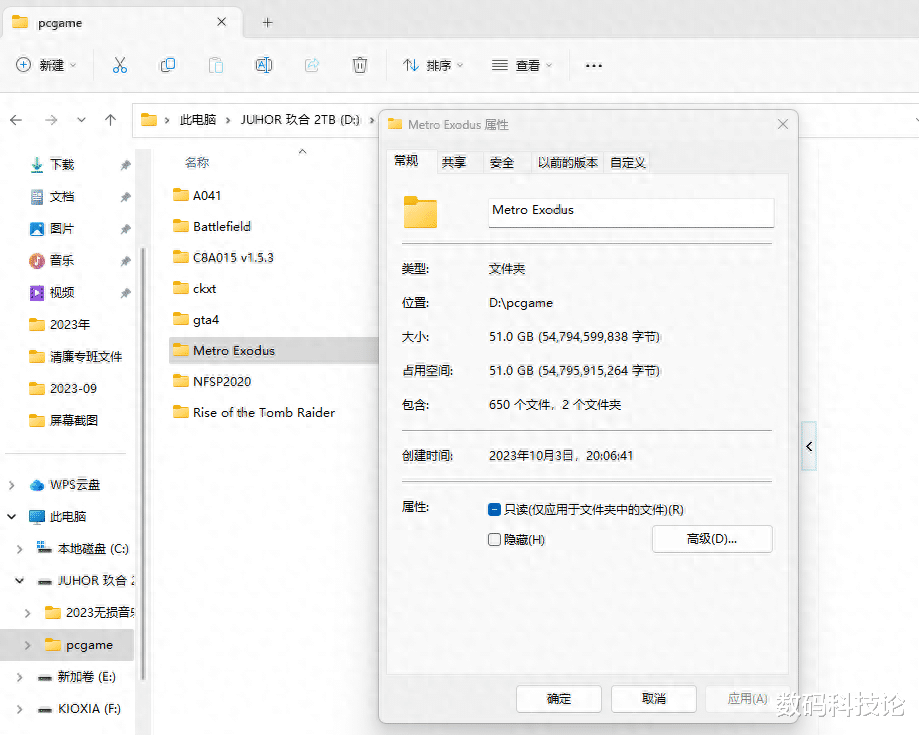Viewport: 919px width, 735px height.
Task: Collapse the 此电脑 tree node
Action: tap(12, 516)
